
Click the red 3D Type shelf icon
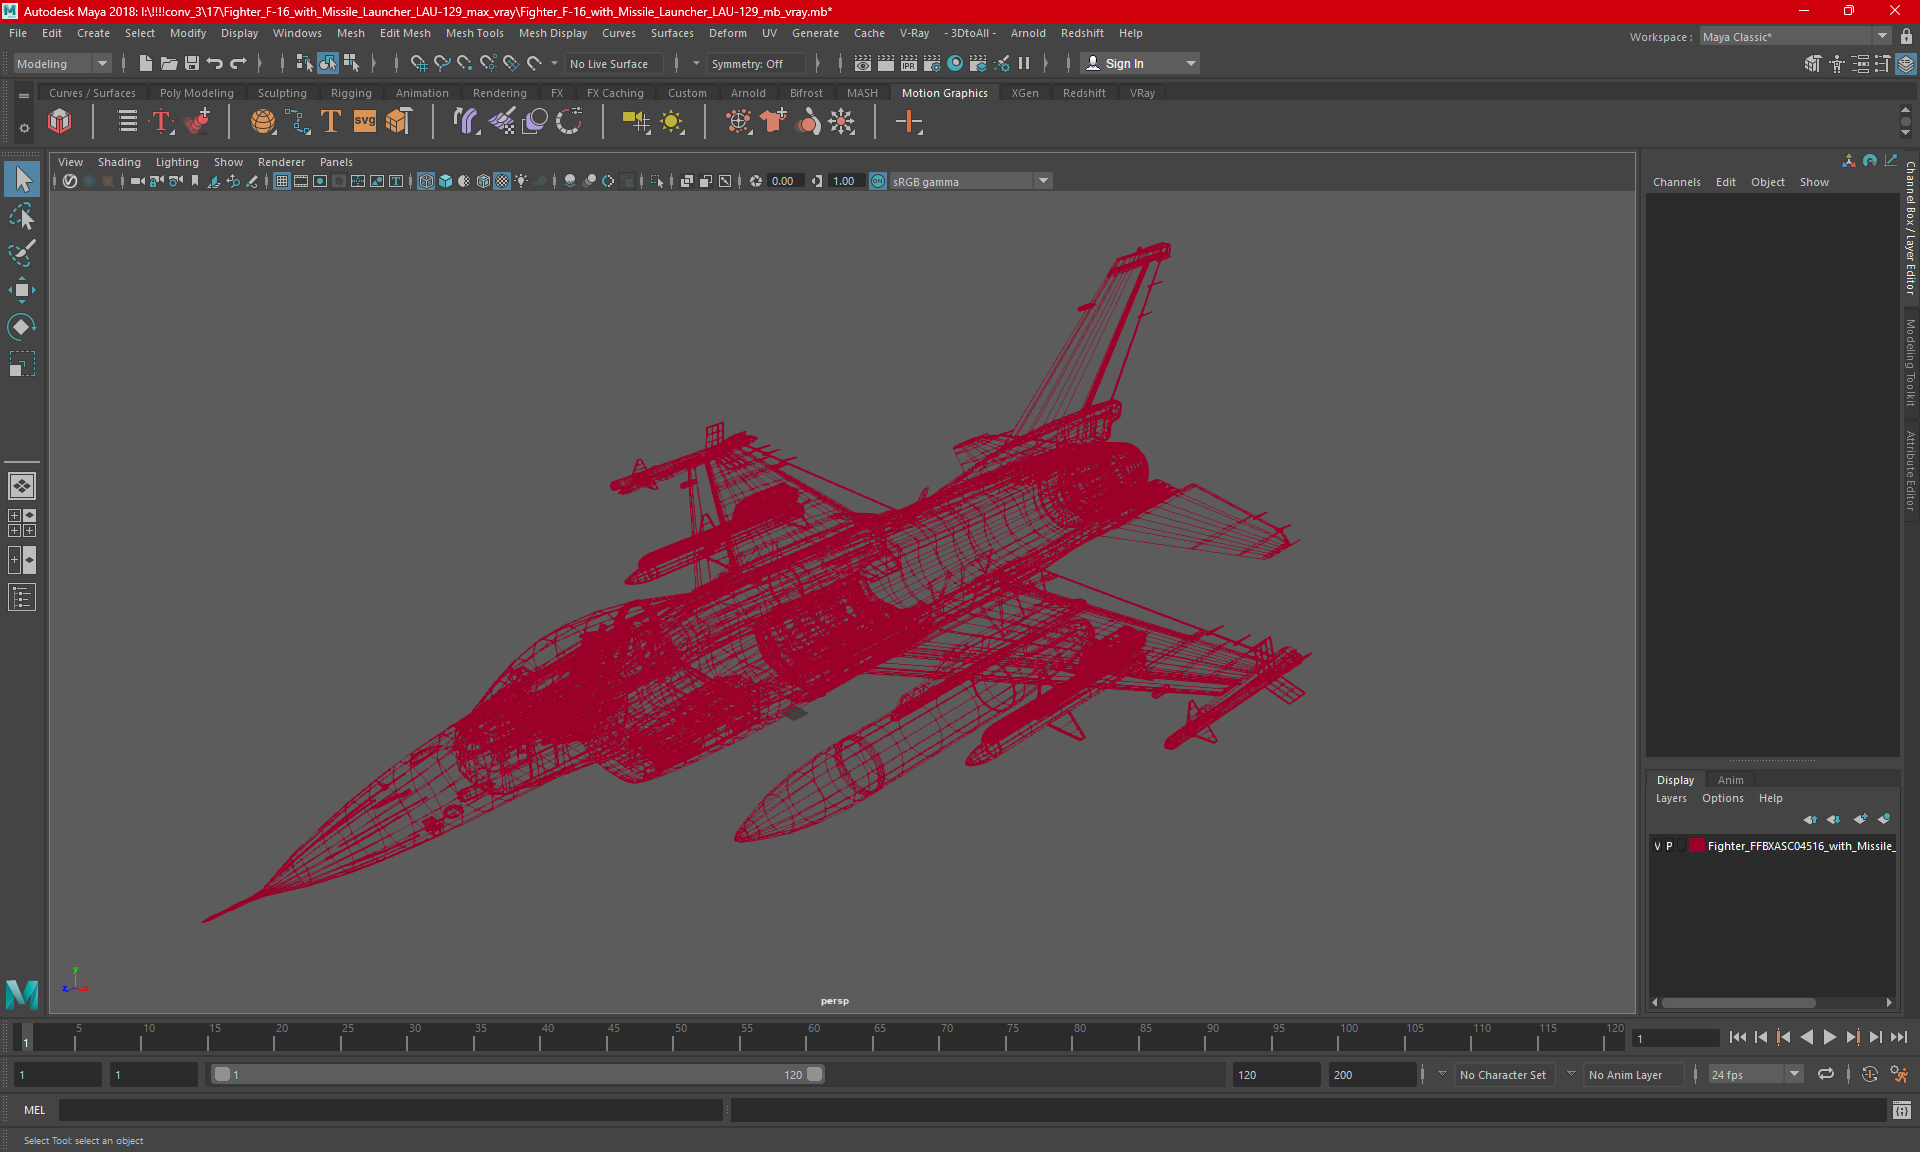click(162, 122)
